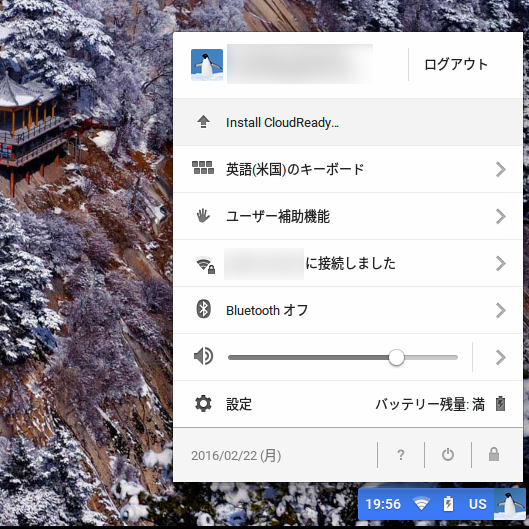Click the keyboard layout icon
The height and width of the screenshot is (529, 529).
(x=203, y=167)
